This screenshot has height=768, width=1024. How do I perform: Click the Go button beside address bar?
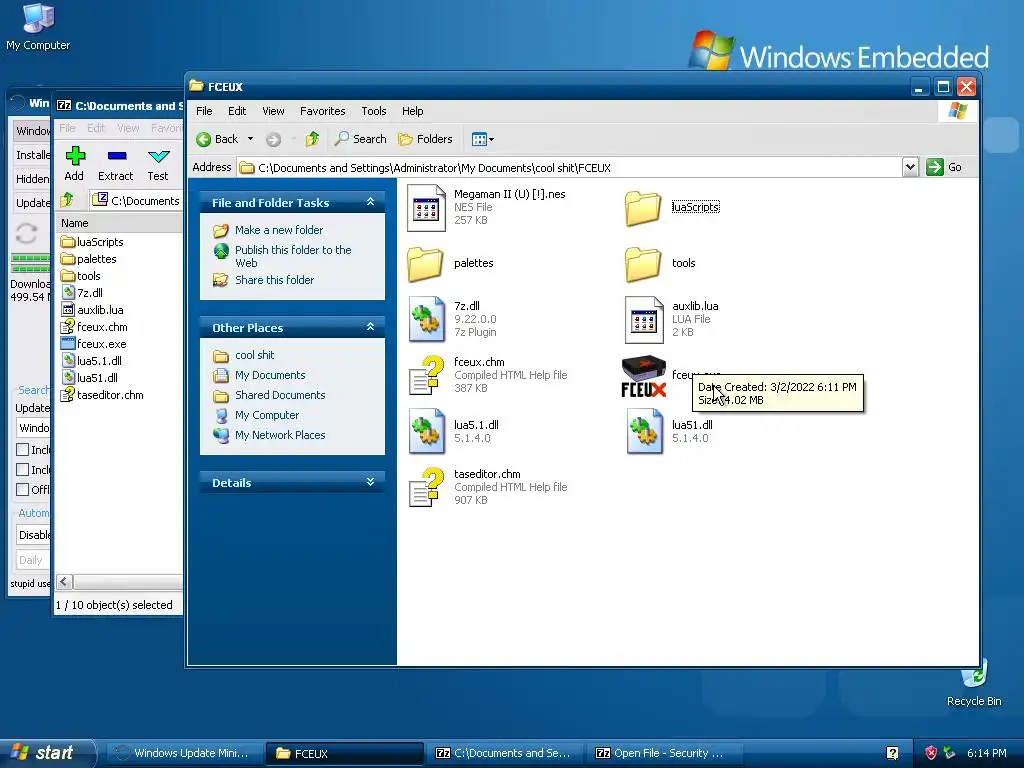[x=944, y=167]
